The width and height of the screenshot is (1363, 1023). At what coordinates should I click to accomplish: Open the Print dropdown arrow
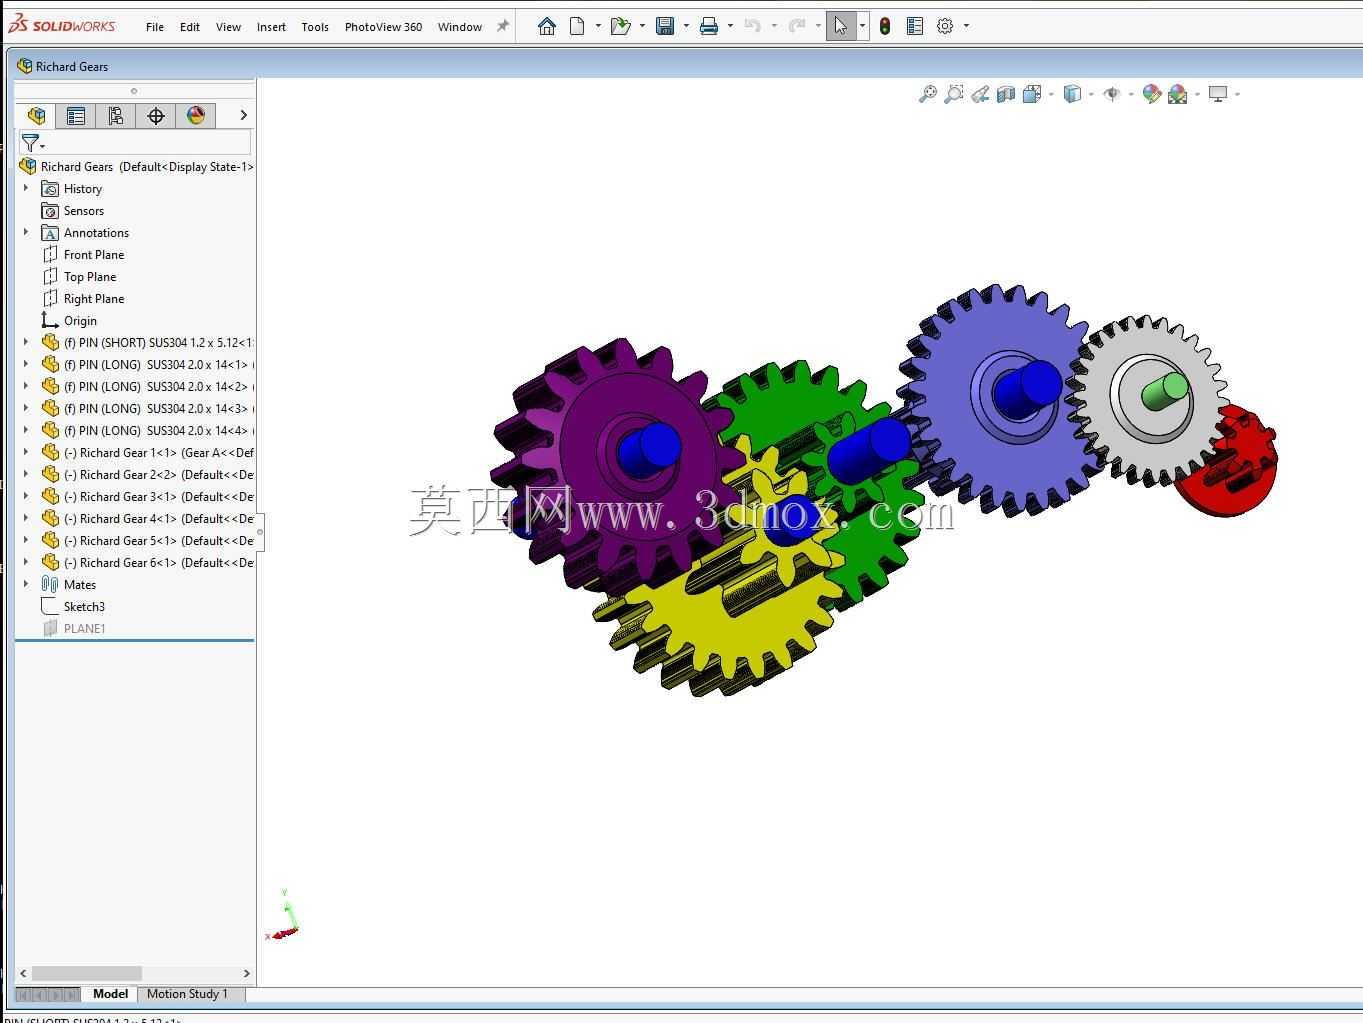730,26
